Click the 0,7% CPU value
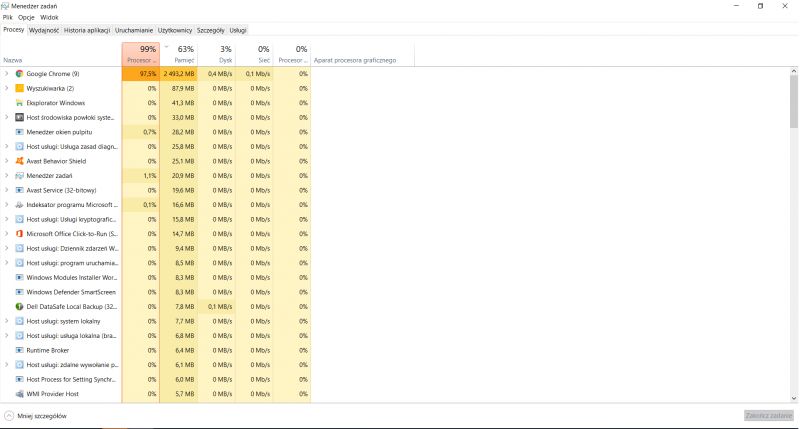Image resolution: width=800 pixels, height=429 pixels. coord(149,132)
